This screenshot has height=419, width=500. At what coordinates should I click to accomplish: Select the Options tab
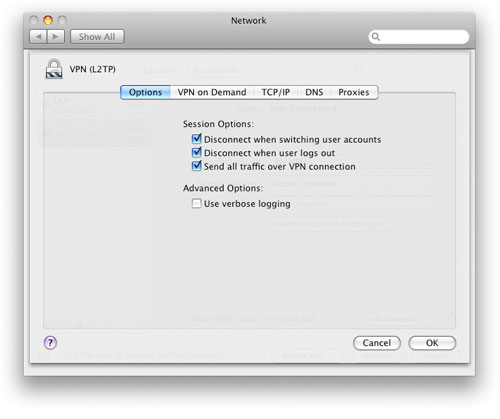pyautogui.click(x=145, y=92)
